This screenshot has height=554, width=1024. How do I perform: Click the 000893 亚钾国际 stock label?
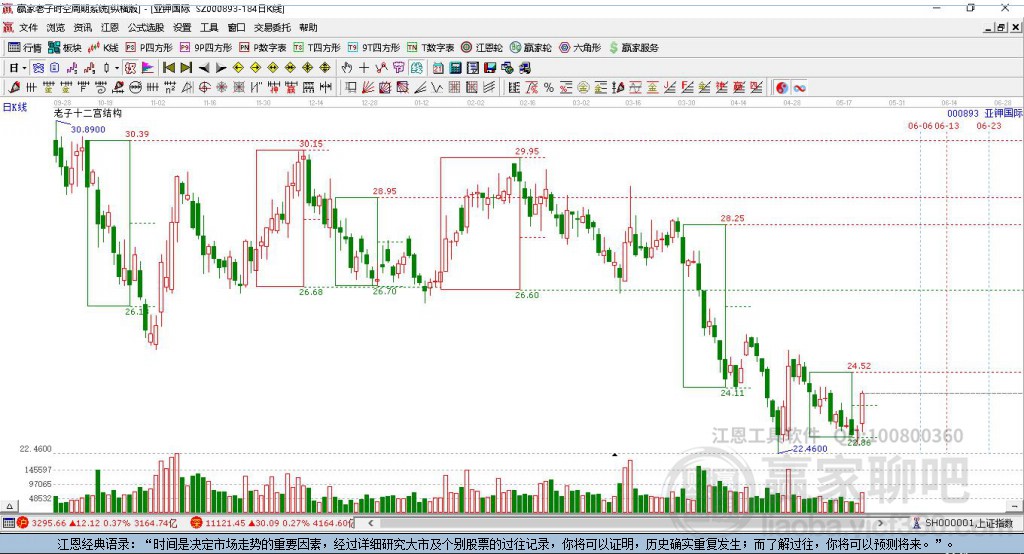click(x=985, y=113)
